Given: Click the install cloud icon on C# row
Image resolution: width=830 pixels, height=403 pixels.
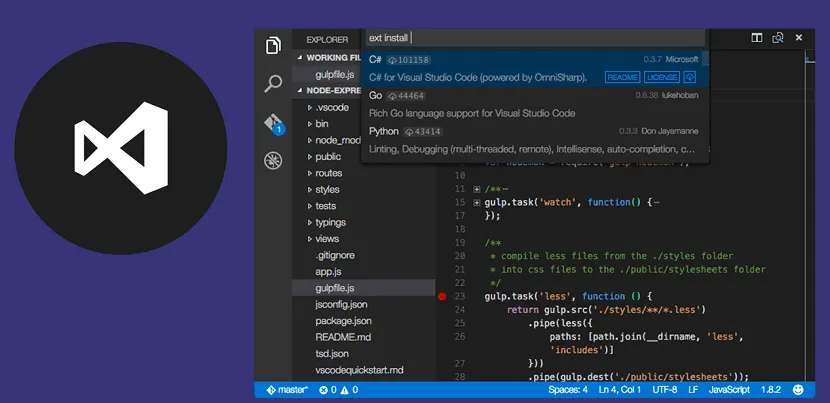Looking at the screenshot, I should point(689,77).
